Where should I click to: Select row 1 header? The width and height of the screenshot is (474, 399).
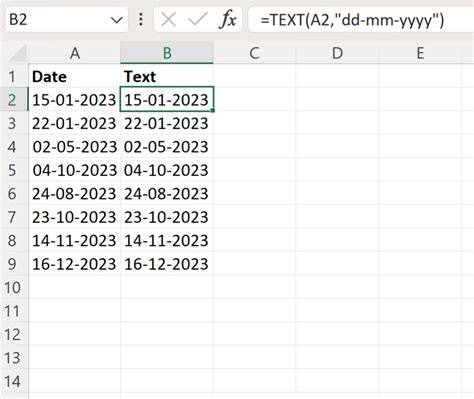pyautogui.click(x=13, y=76)
